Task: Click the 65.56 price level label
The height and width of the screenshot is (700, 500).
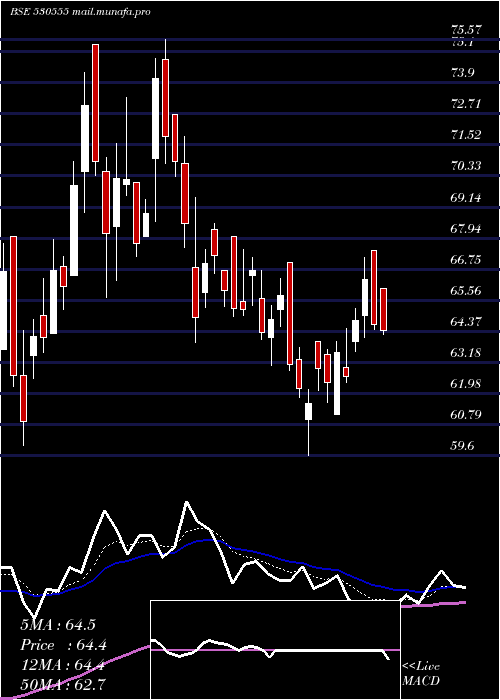Action: pyautogui.click(x=466, y=291)
